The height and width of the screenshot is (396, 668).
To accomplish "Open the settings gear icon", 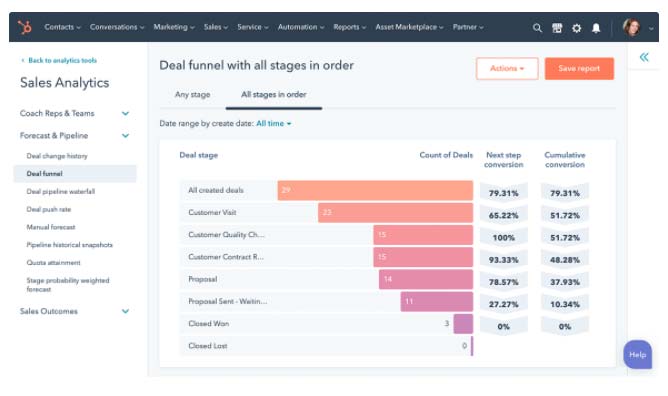I will point(576,28).
